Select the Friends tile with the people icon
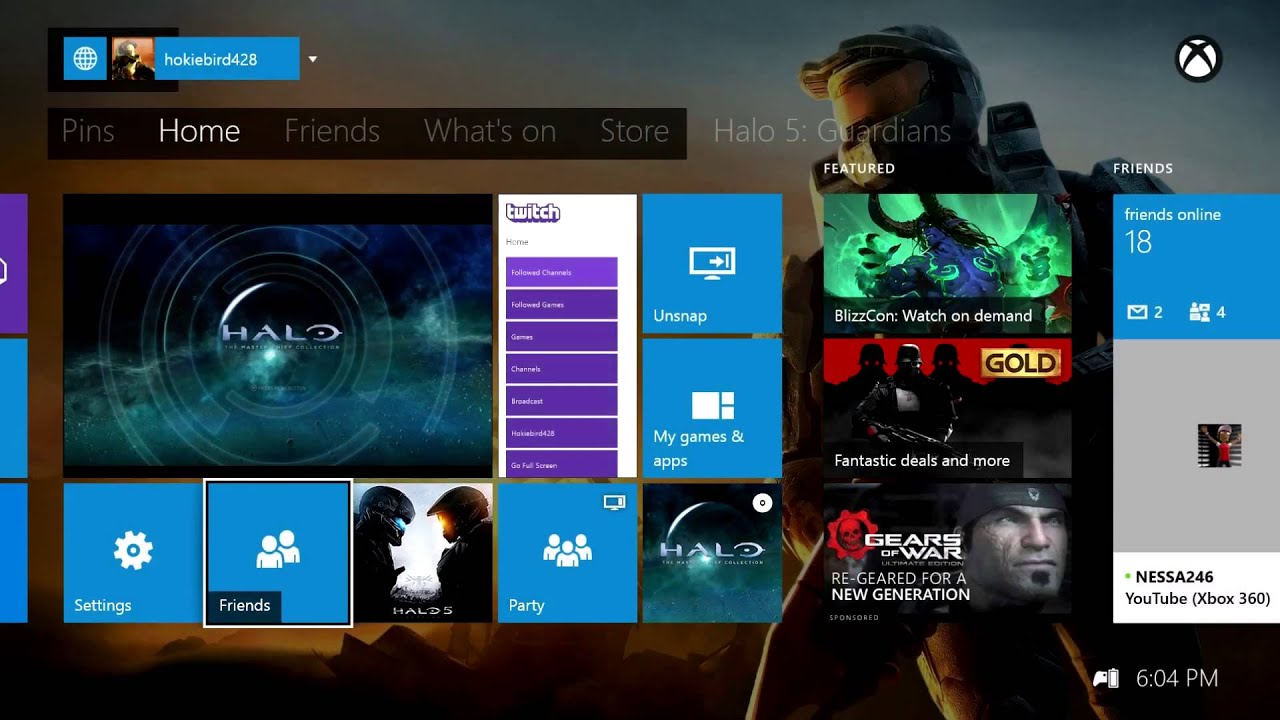Image resolution: width=1280 pixels, height=720 pixels. tap(278, 553)
